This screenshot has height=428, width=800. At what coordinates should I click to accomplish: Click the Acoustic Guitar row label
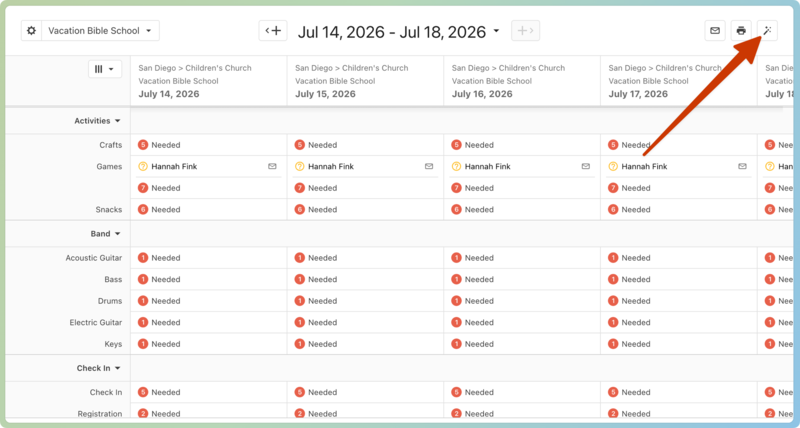click(94, 258)
